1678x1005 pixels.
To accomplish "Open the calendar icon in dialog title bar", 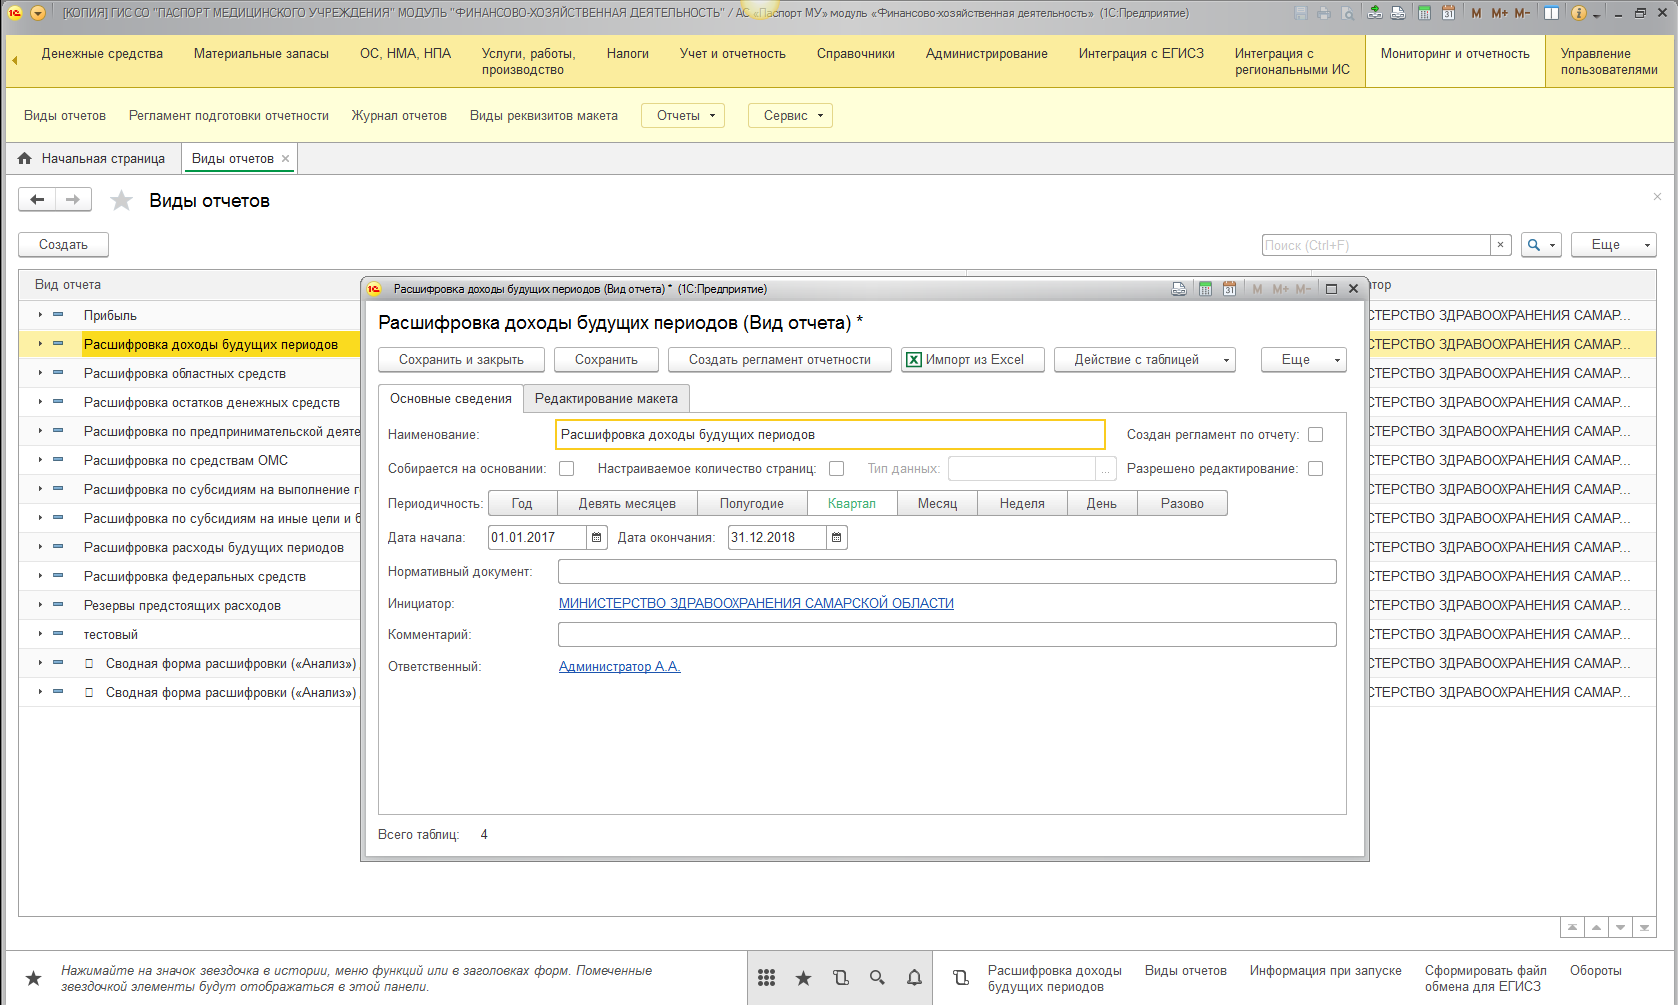I will (x=1229, y=289).
